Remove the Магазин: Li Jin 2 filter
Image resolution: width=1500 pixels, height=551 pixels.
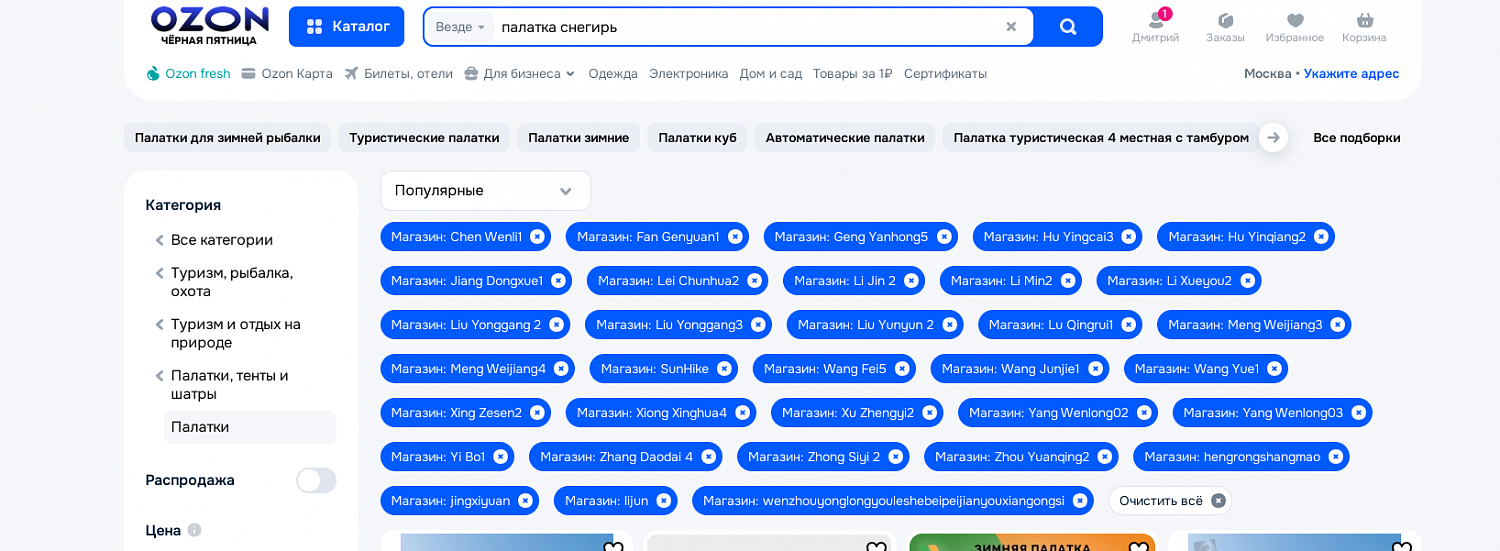tap(911, 281)
